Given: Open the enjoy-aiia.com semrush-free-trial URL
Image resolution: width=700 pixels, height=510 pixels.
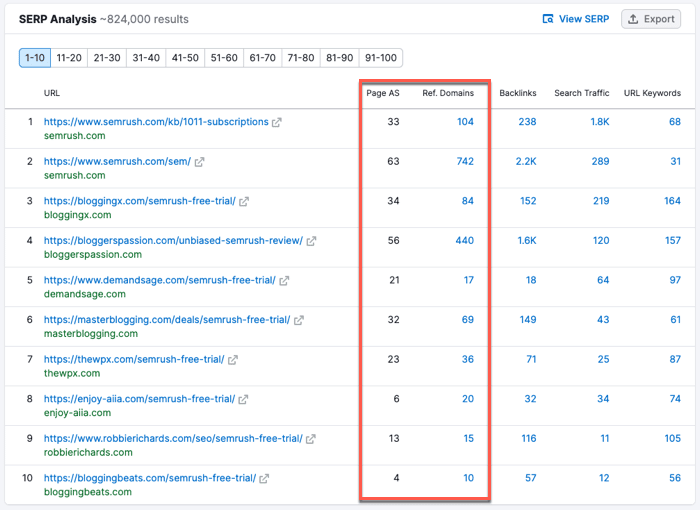Looking at the screenshot, I should click(139, 399).
